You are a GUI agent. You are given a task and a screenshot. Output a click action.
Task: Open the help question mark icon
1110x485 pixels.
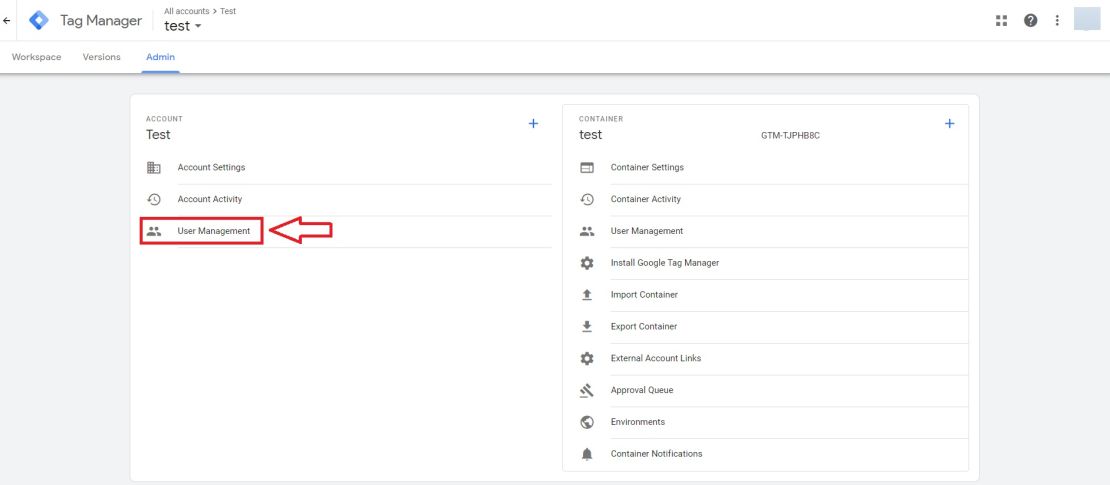click(x=1031, y=21)
